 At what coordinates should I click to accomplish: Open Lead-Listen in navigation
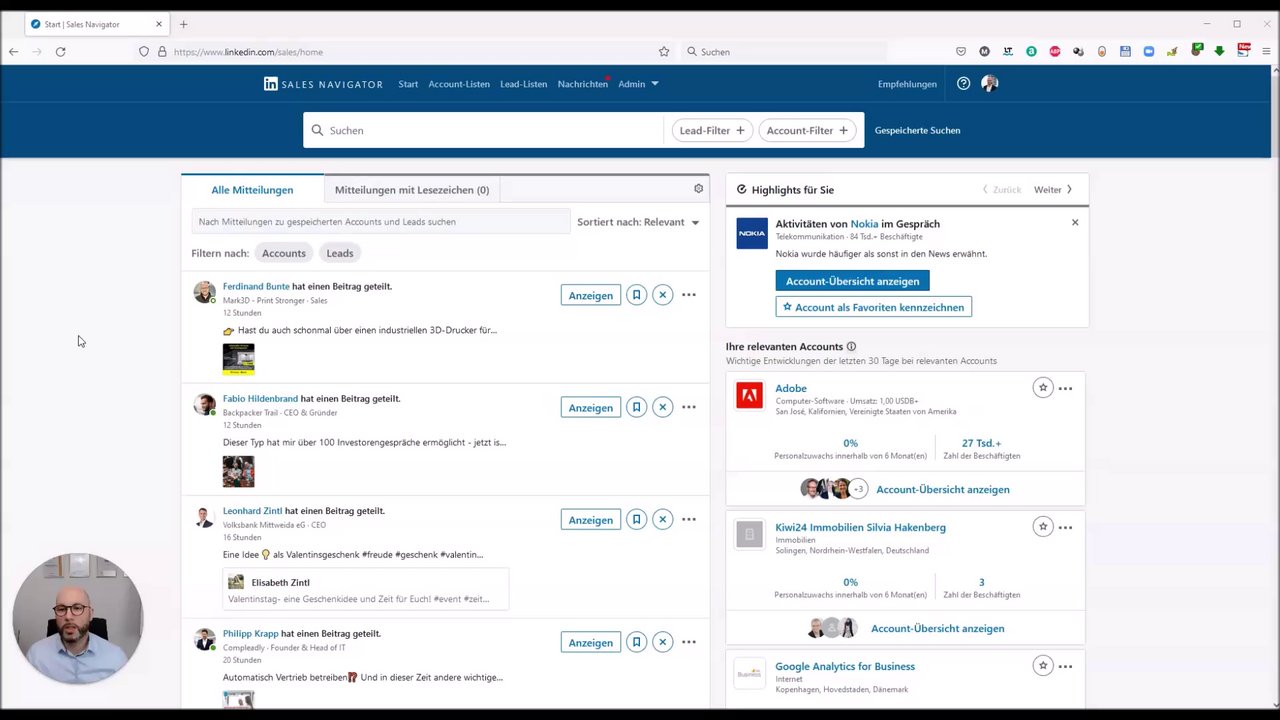point(524,84)
